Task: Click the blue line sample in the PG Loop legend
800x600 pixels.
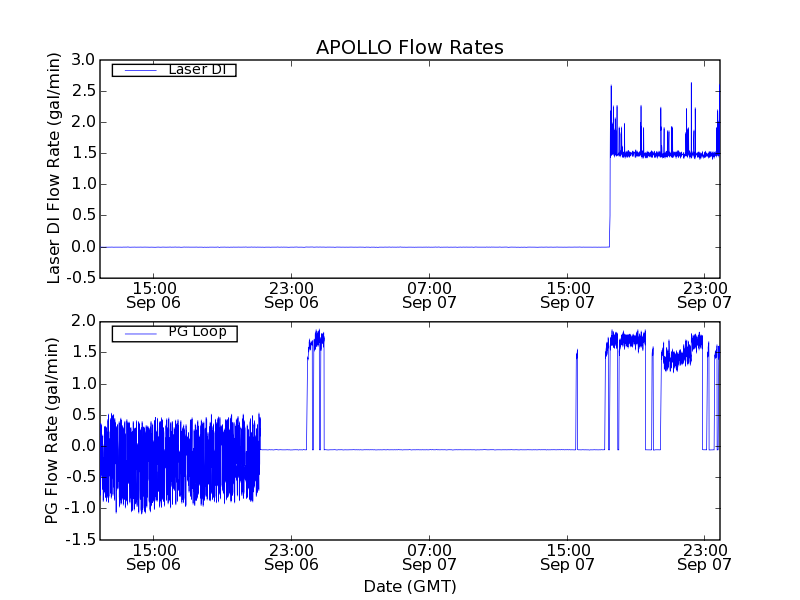Action: (x=140, y=334)
